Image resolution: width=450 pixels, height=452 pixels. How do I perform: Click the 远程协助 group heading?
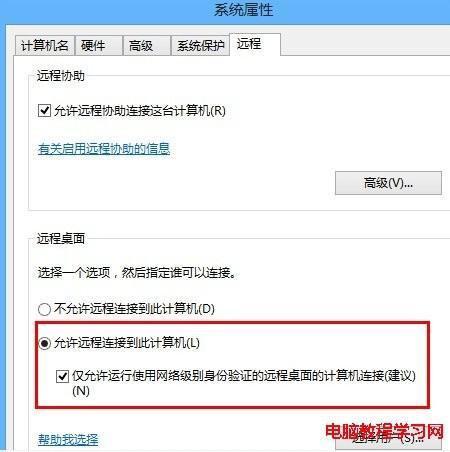(x=60, y=76)
